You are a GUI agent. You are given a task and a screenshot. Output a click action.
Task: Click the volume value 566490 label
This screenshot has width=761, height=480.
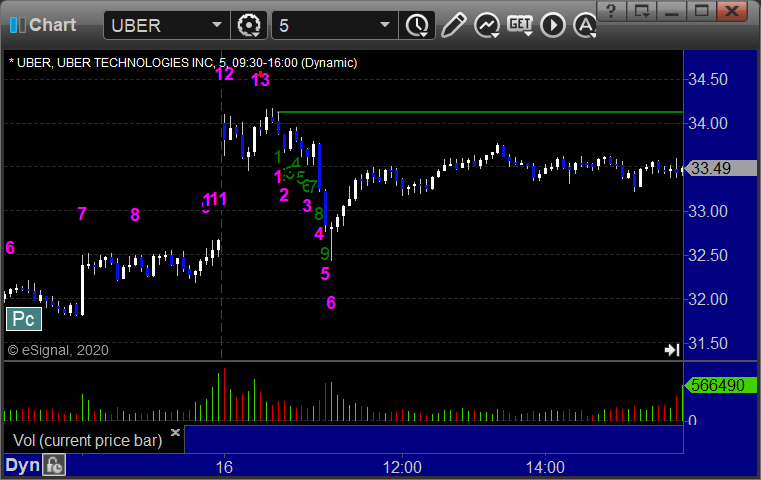click(x=720, y=385)
